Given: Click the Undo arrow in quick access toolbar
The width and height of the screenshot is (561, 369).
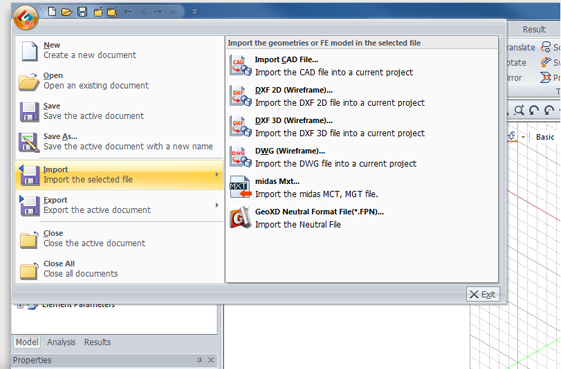Looking at the screenshot, I should pos(128,12).
